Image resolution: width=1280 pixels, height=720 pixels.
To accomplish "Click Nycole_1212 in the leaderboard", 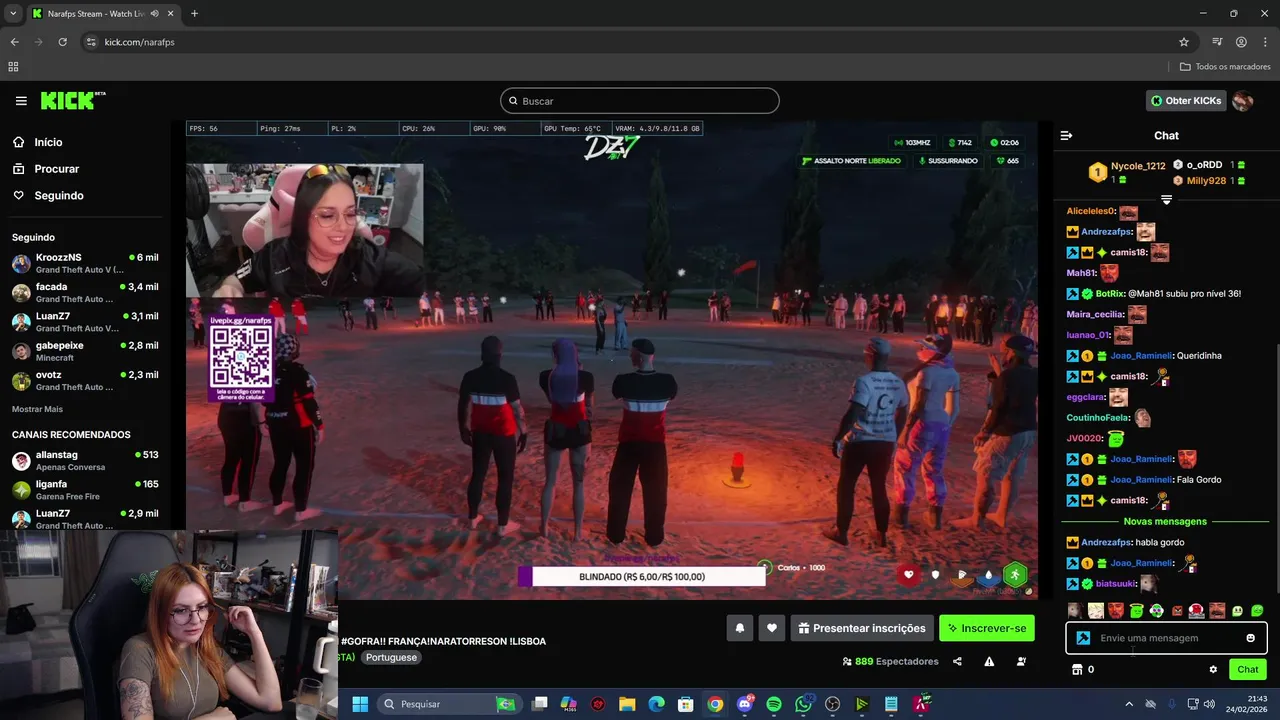I will (x=1138, y=166).
